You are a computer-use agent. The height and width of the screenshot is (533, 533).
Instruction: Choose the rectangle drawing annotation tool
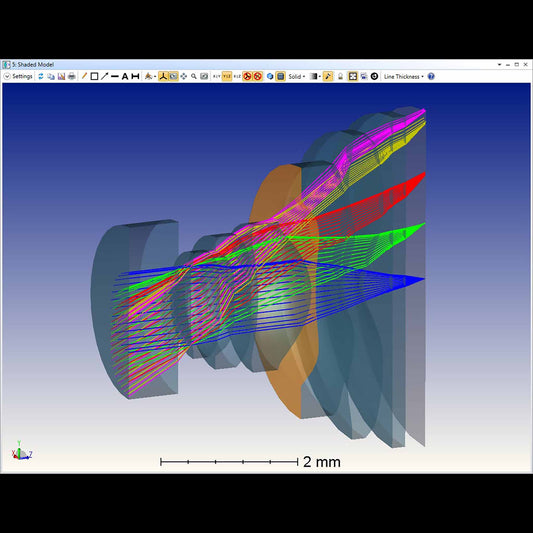pyautogui.click(x=94, y=76)
